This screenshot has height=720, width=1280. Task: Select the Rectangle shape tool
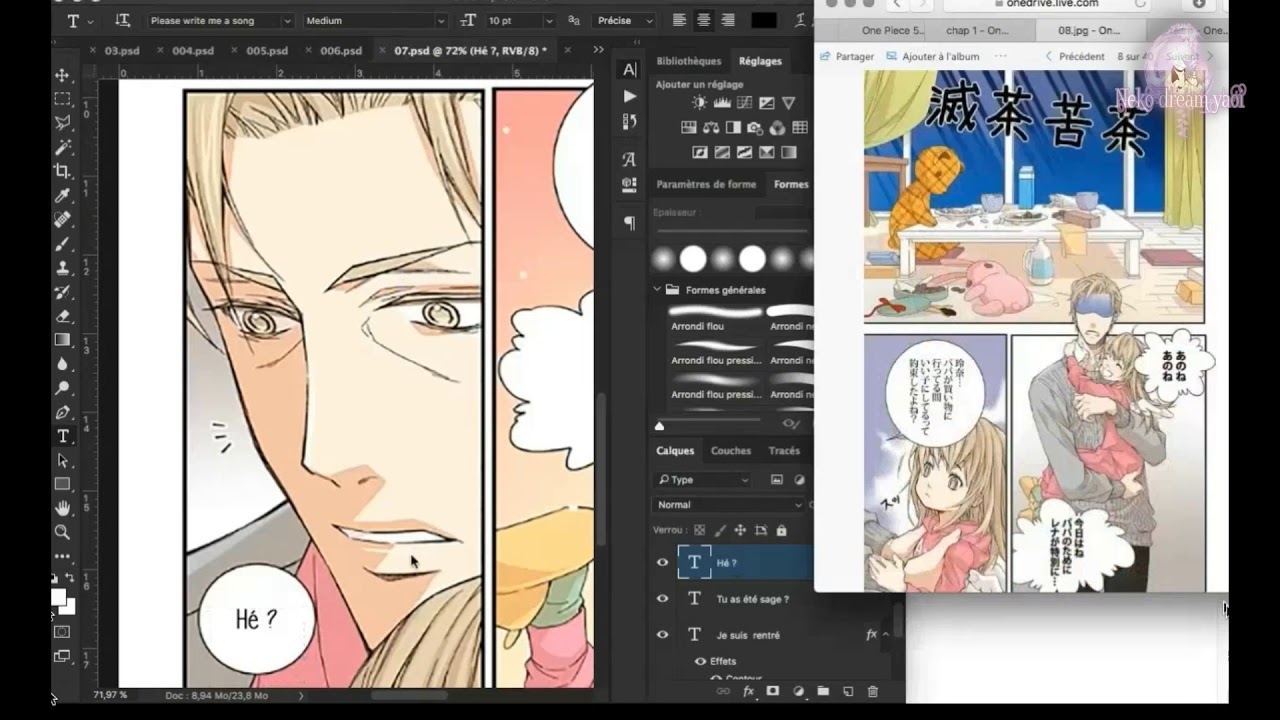[62, 484]
